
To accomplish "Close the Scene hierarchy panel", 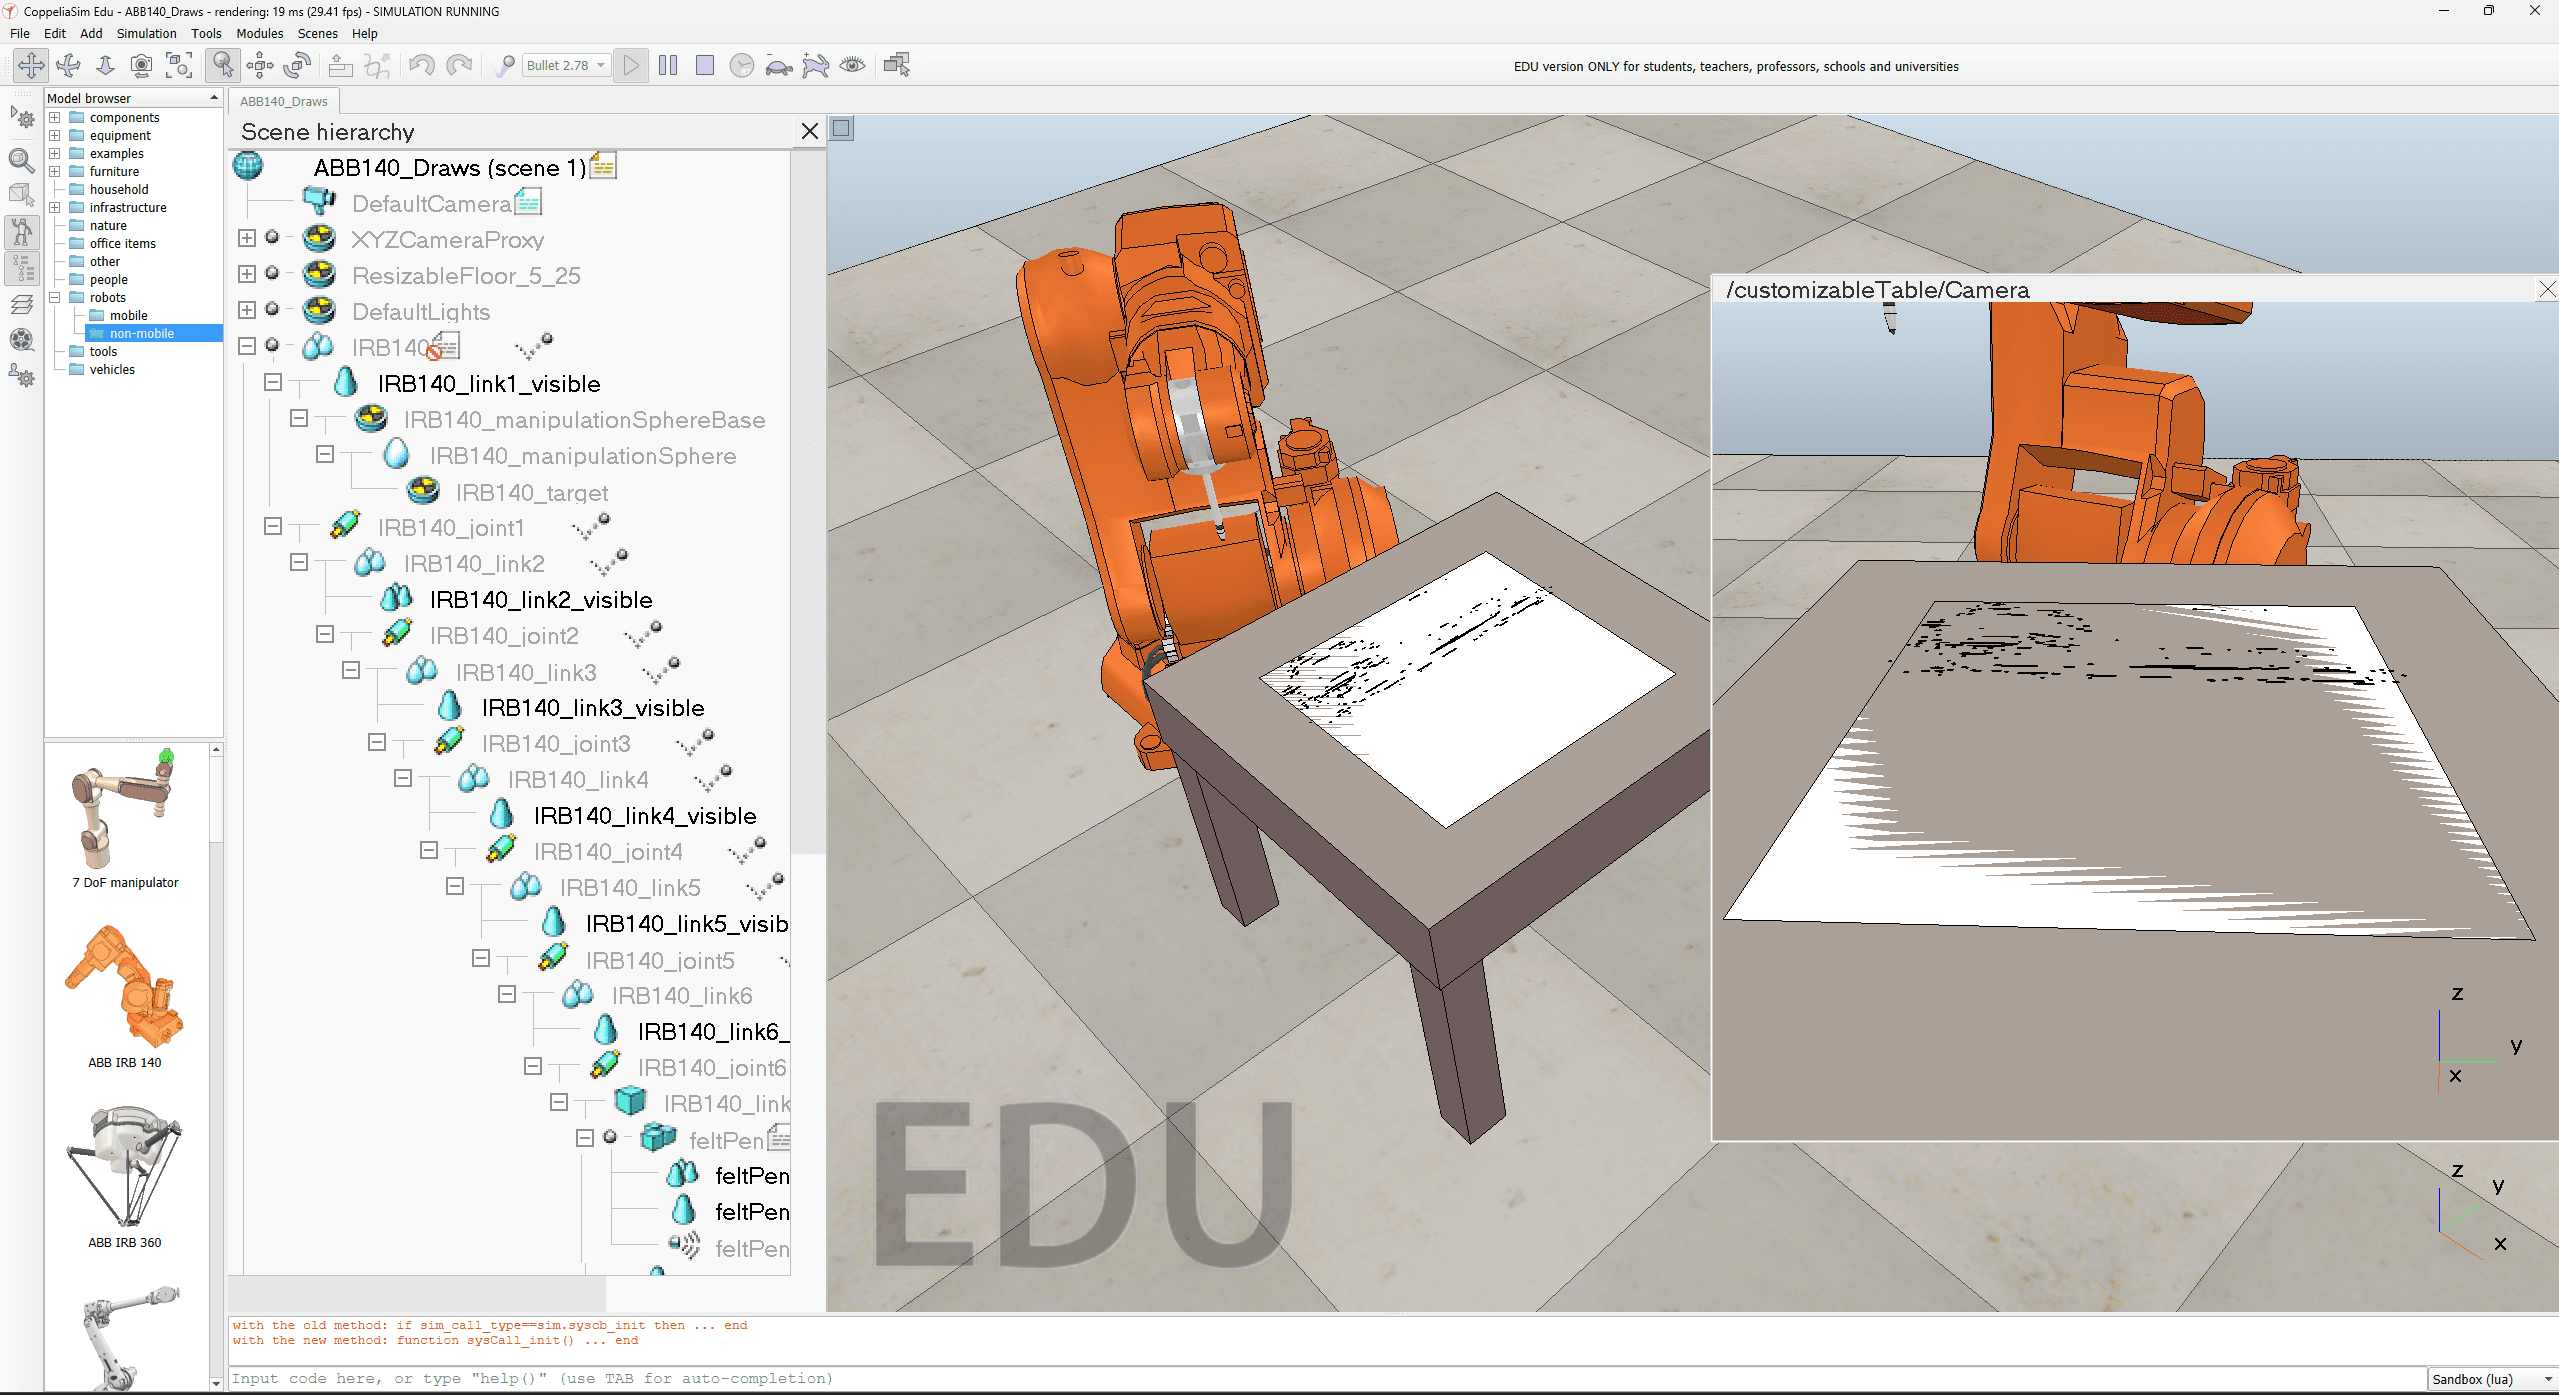I will 810,131.
